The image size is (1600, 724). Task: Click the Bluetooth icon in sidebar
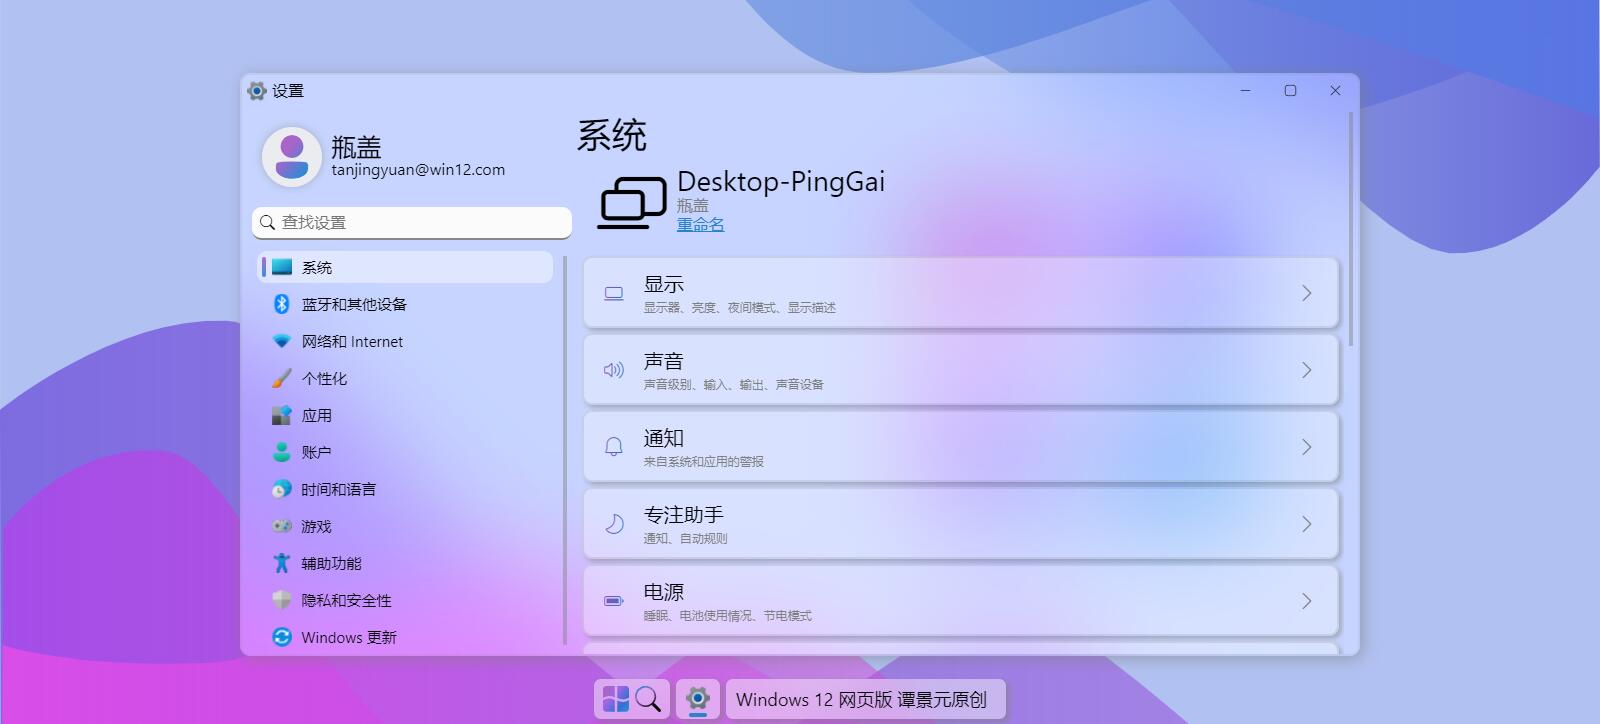pos(282,304)
